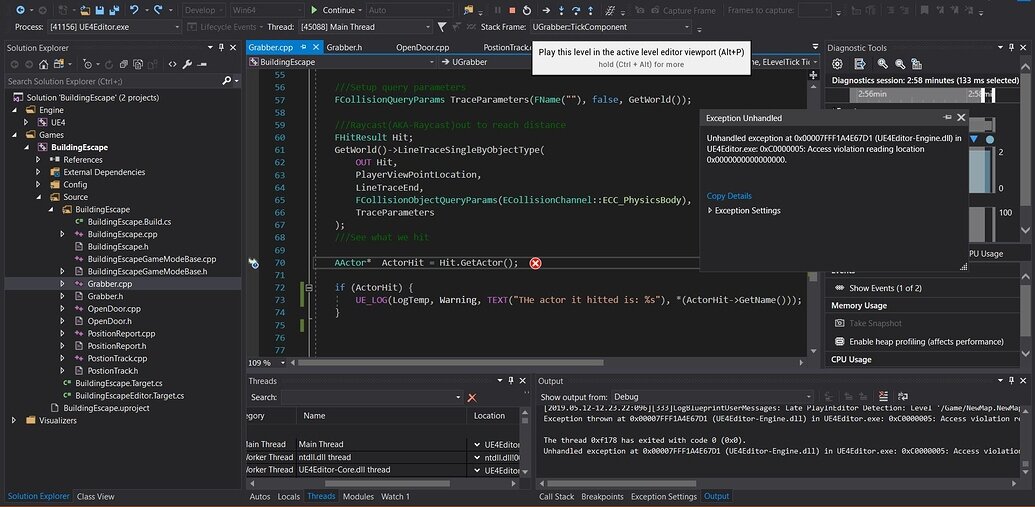Expand the Visualizers tree node

click(14, 421)
